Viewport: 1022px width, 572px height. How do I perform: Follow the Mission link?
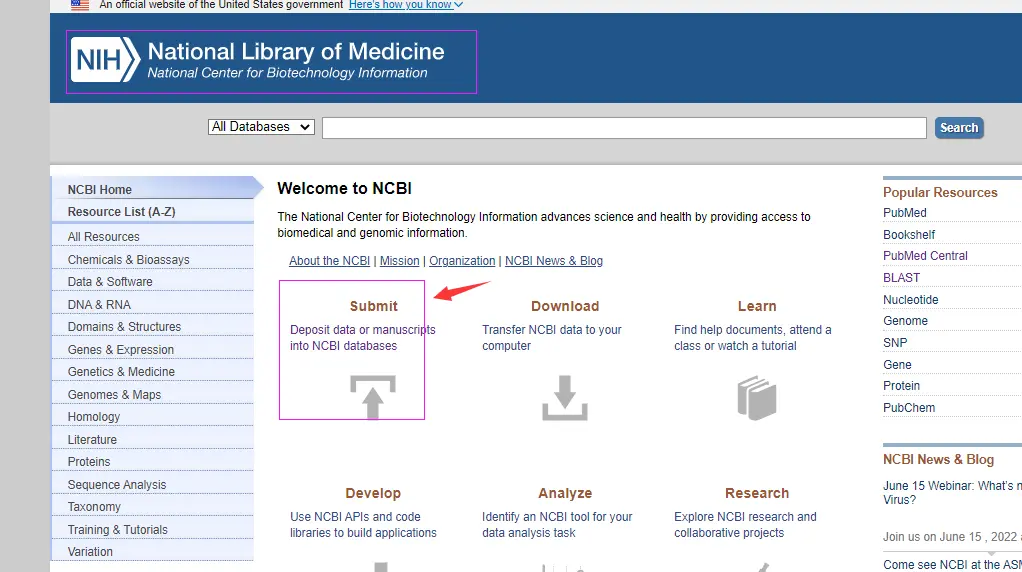click(400, 261)
